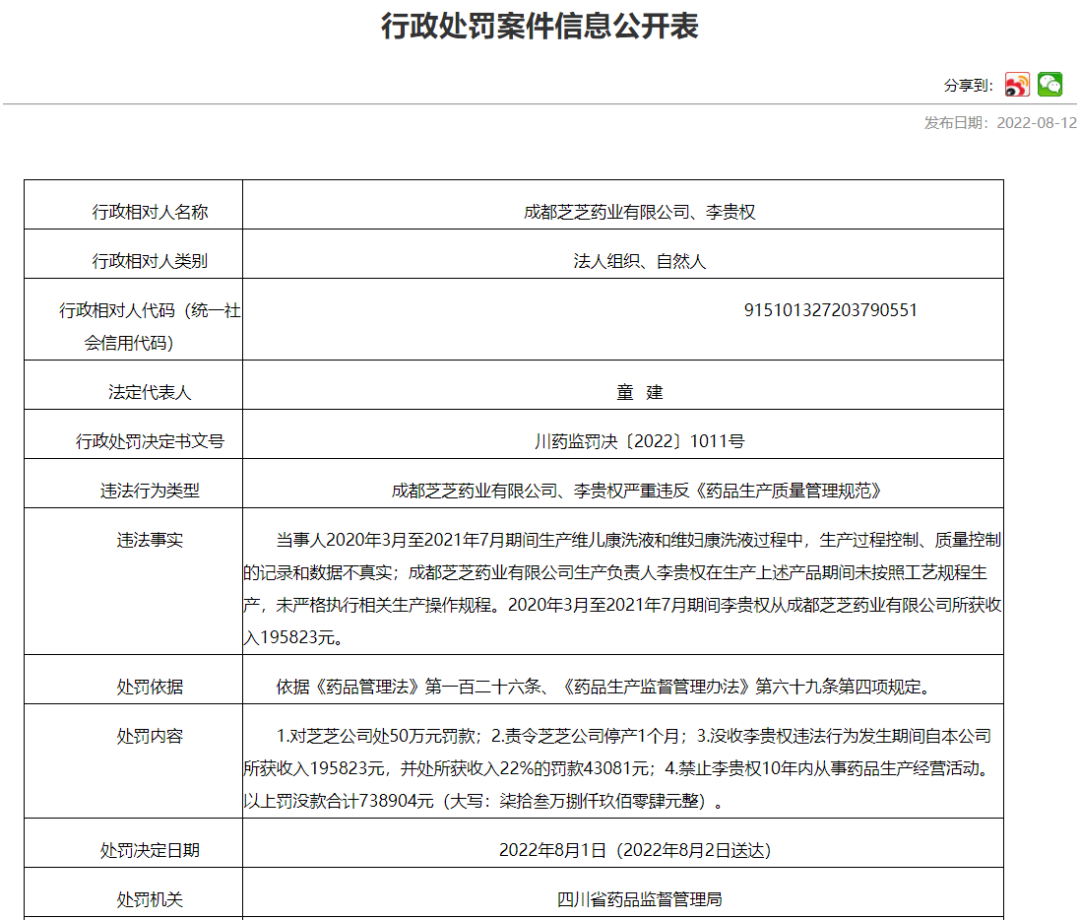Click the 法定代表人 row header
The width and height of the screenshot is (1080, 920).
pyautogui.click(x=150, y=392)
